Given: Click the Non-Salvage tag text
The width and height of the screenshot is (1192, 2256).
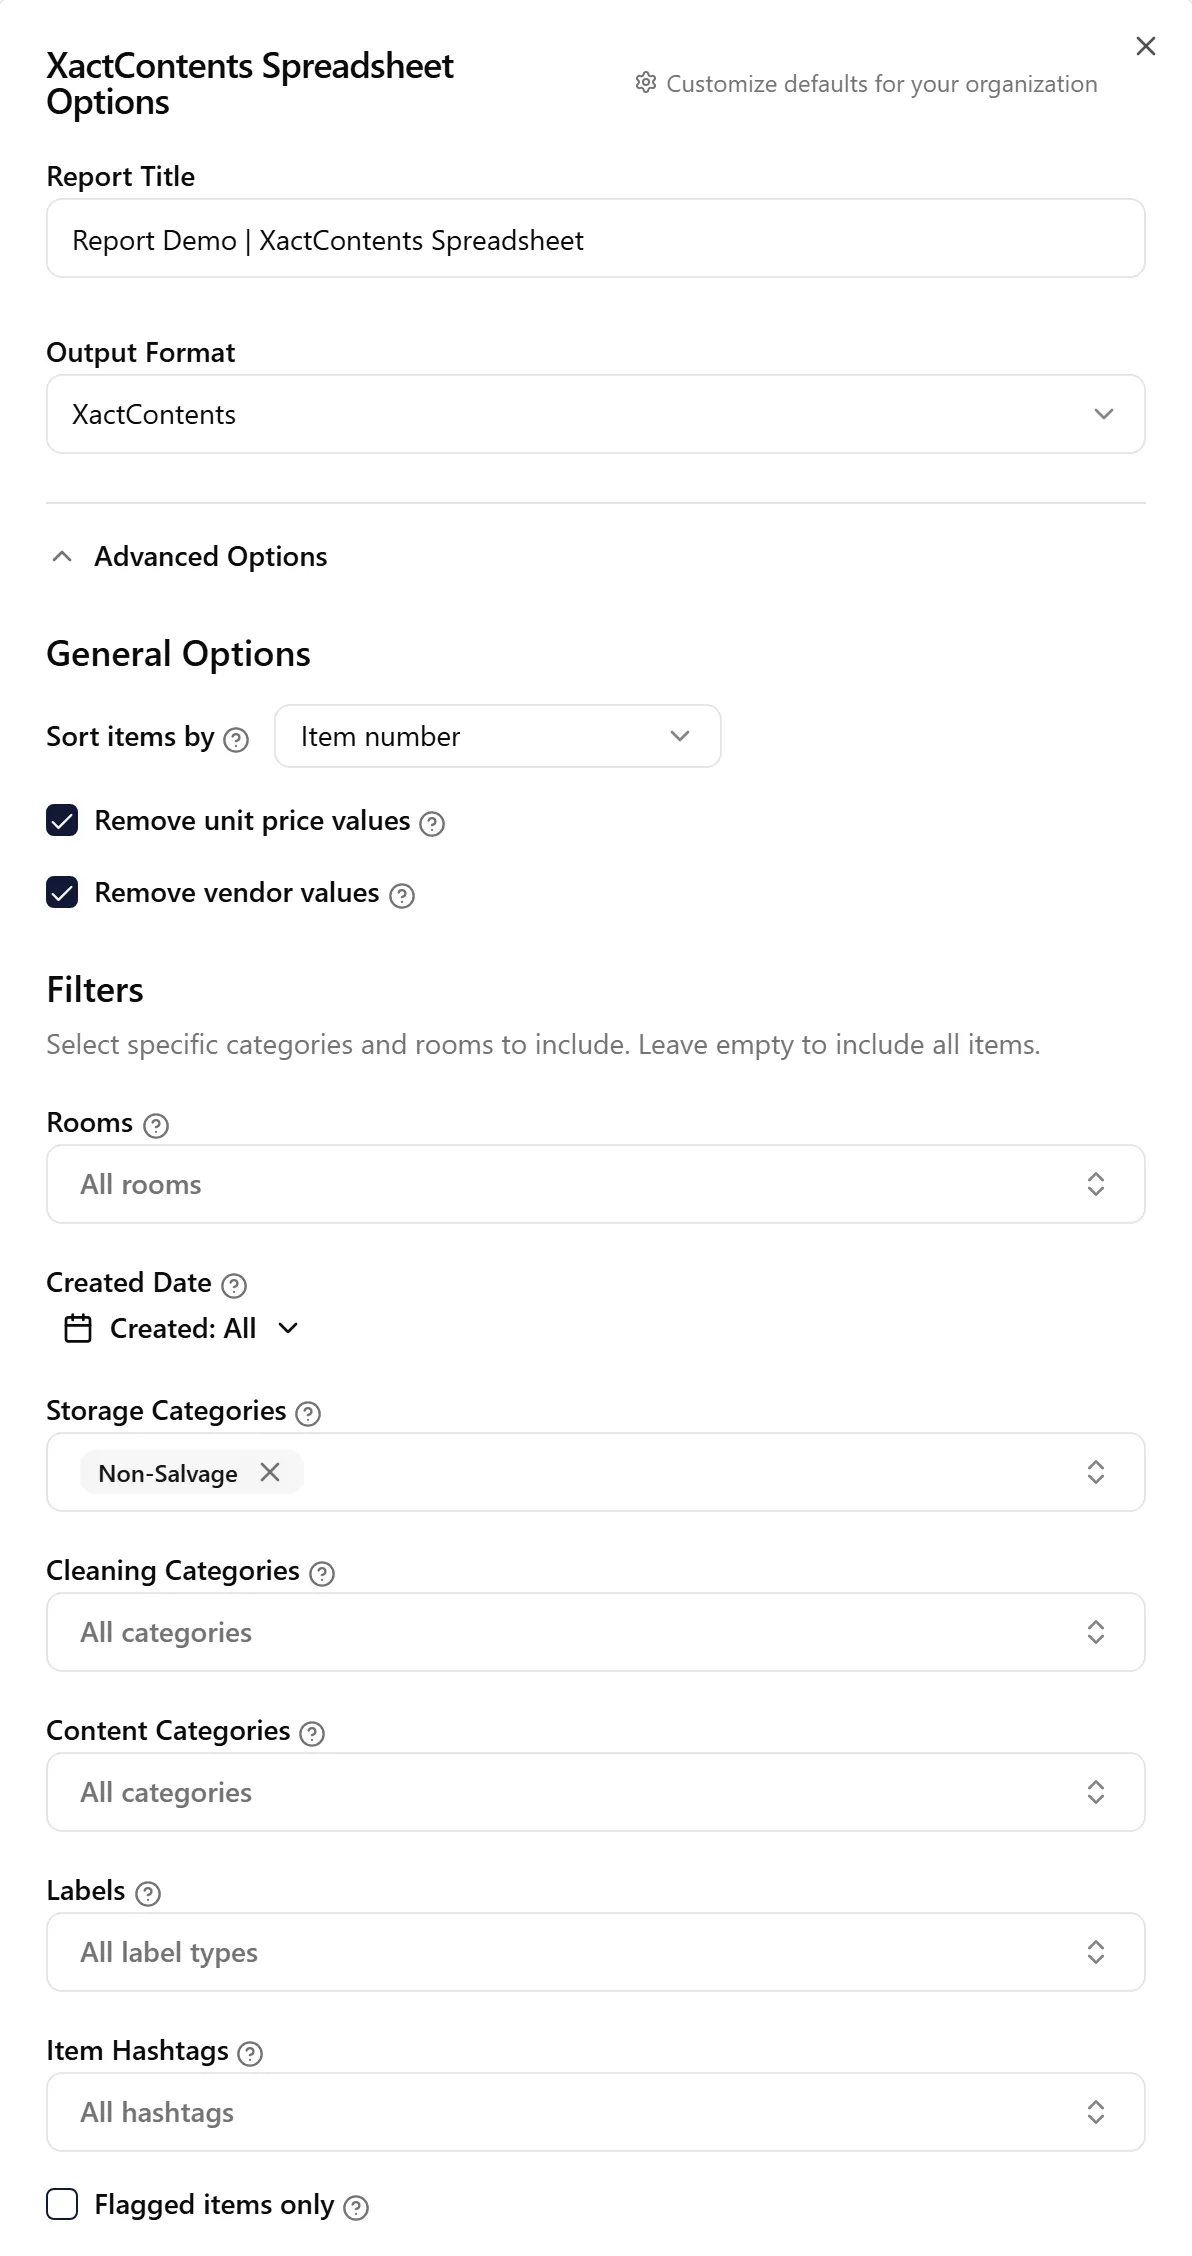Looking at the screenshot, I should [168, 1473].
